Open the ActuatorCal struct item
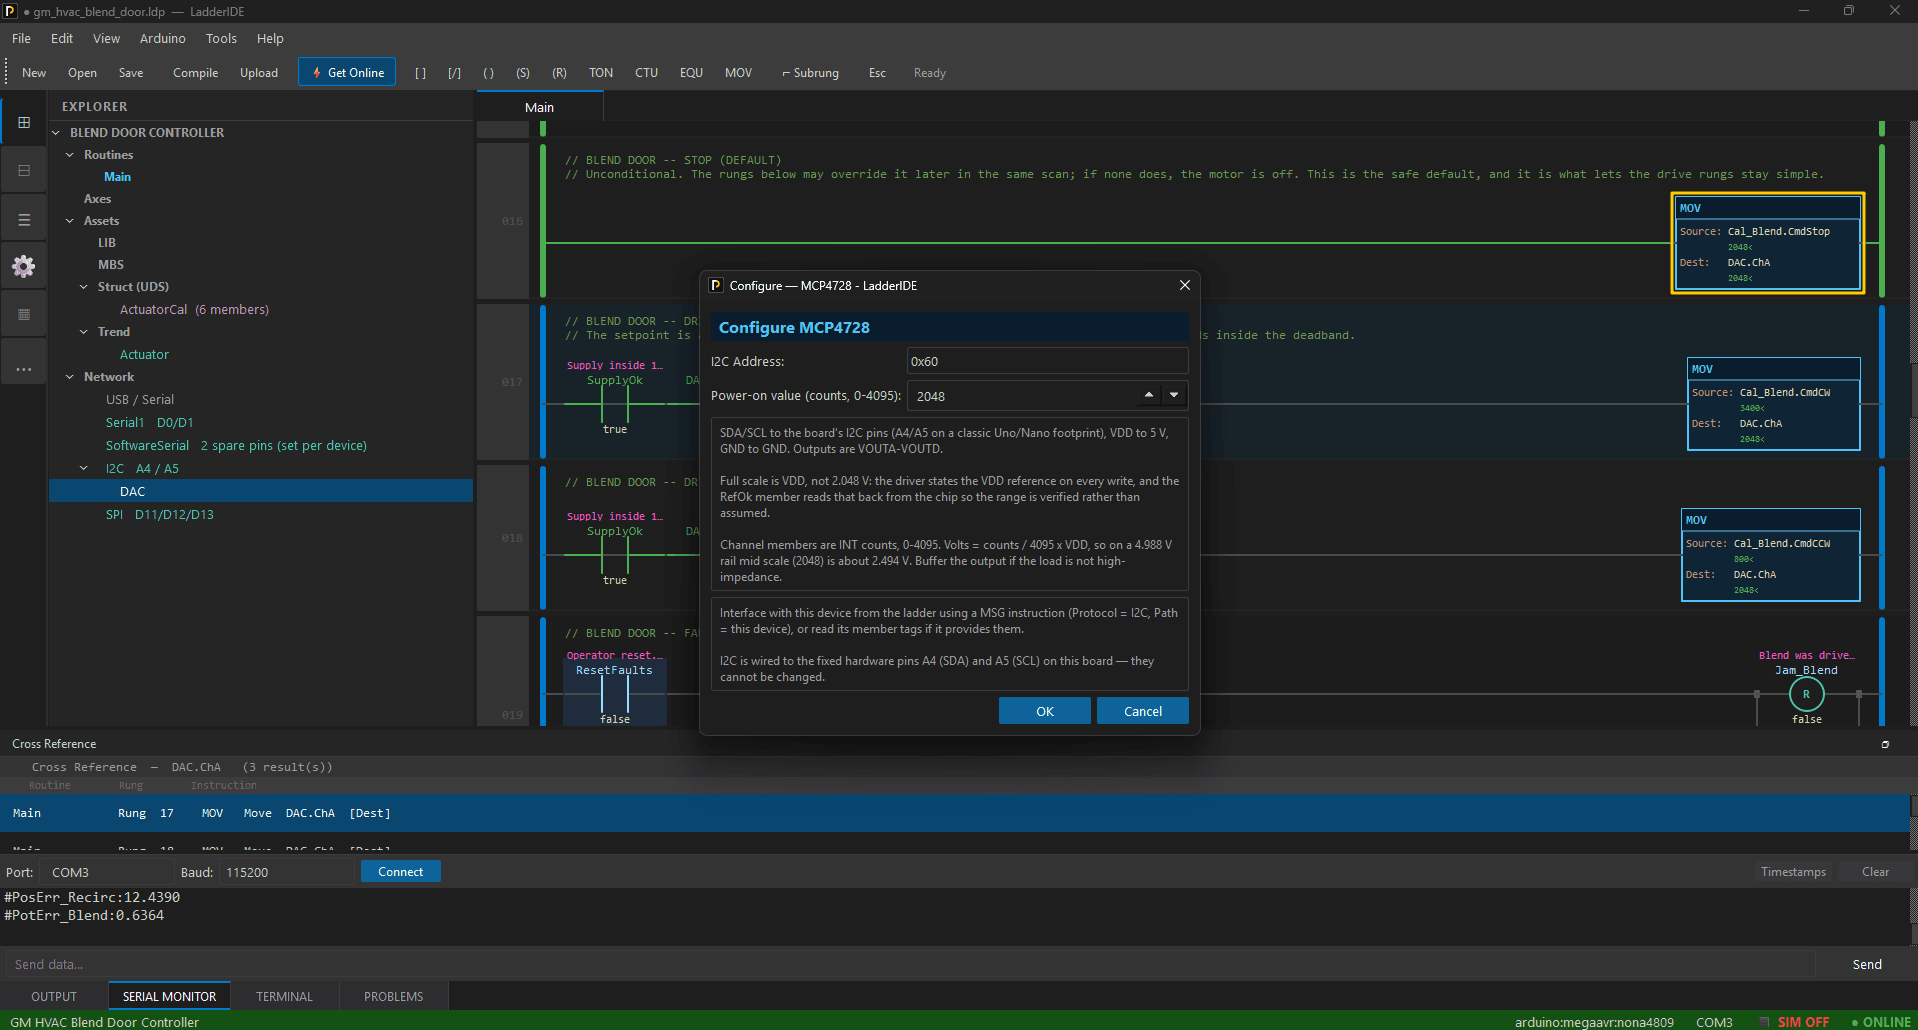 coord(194,310)
